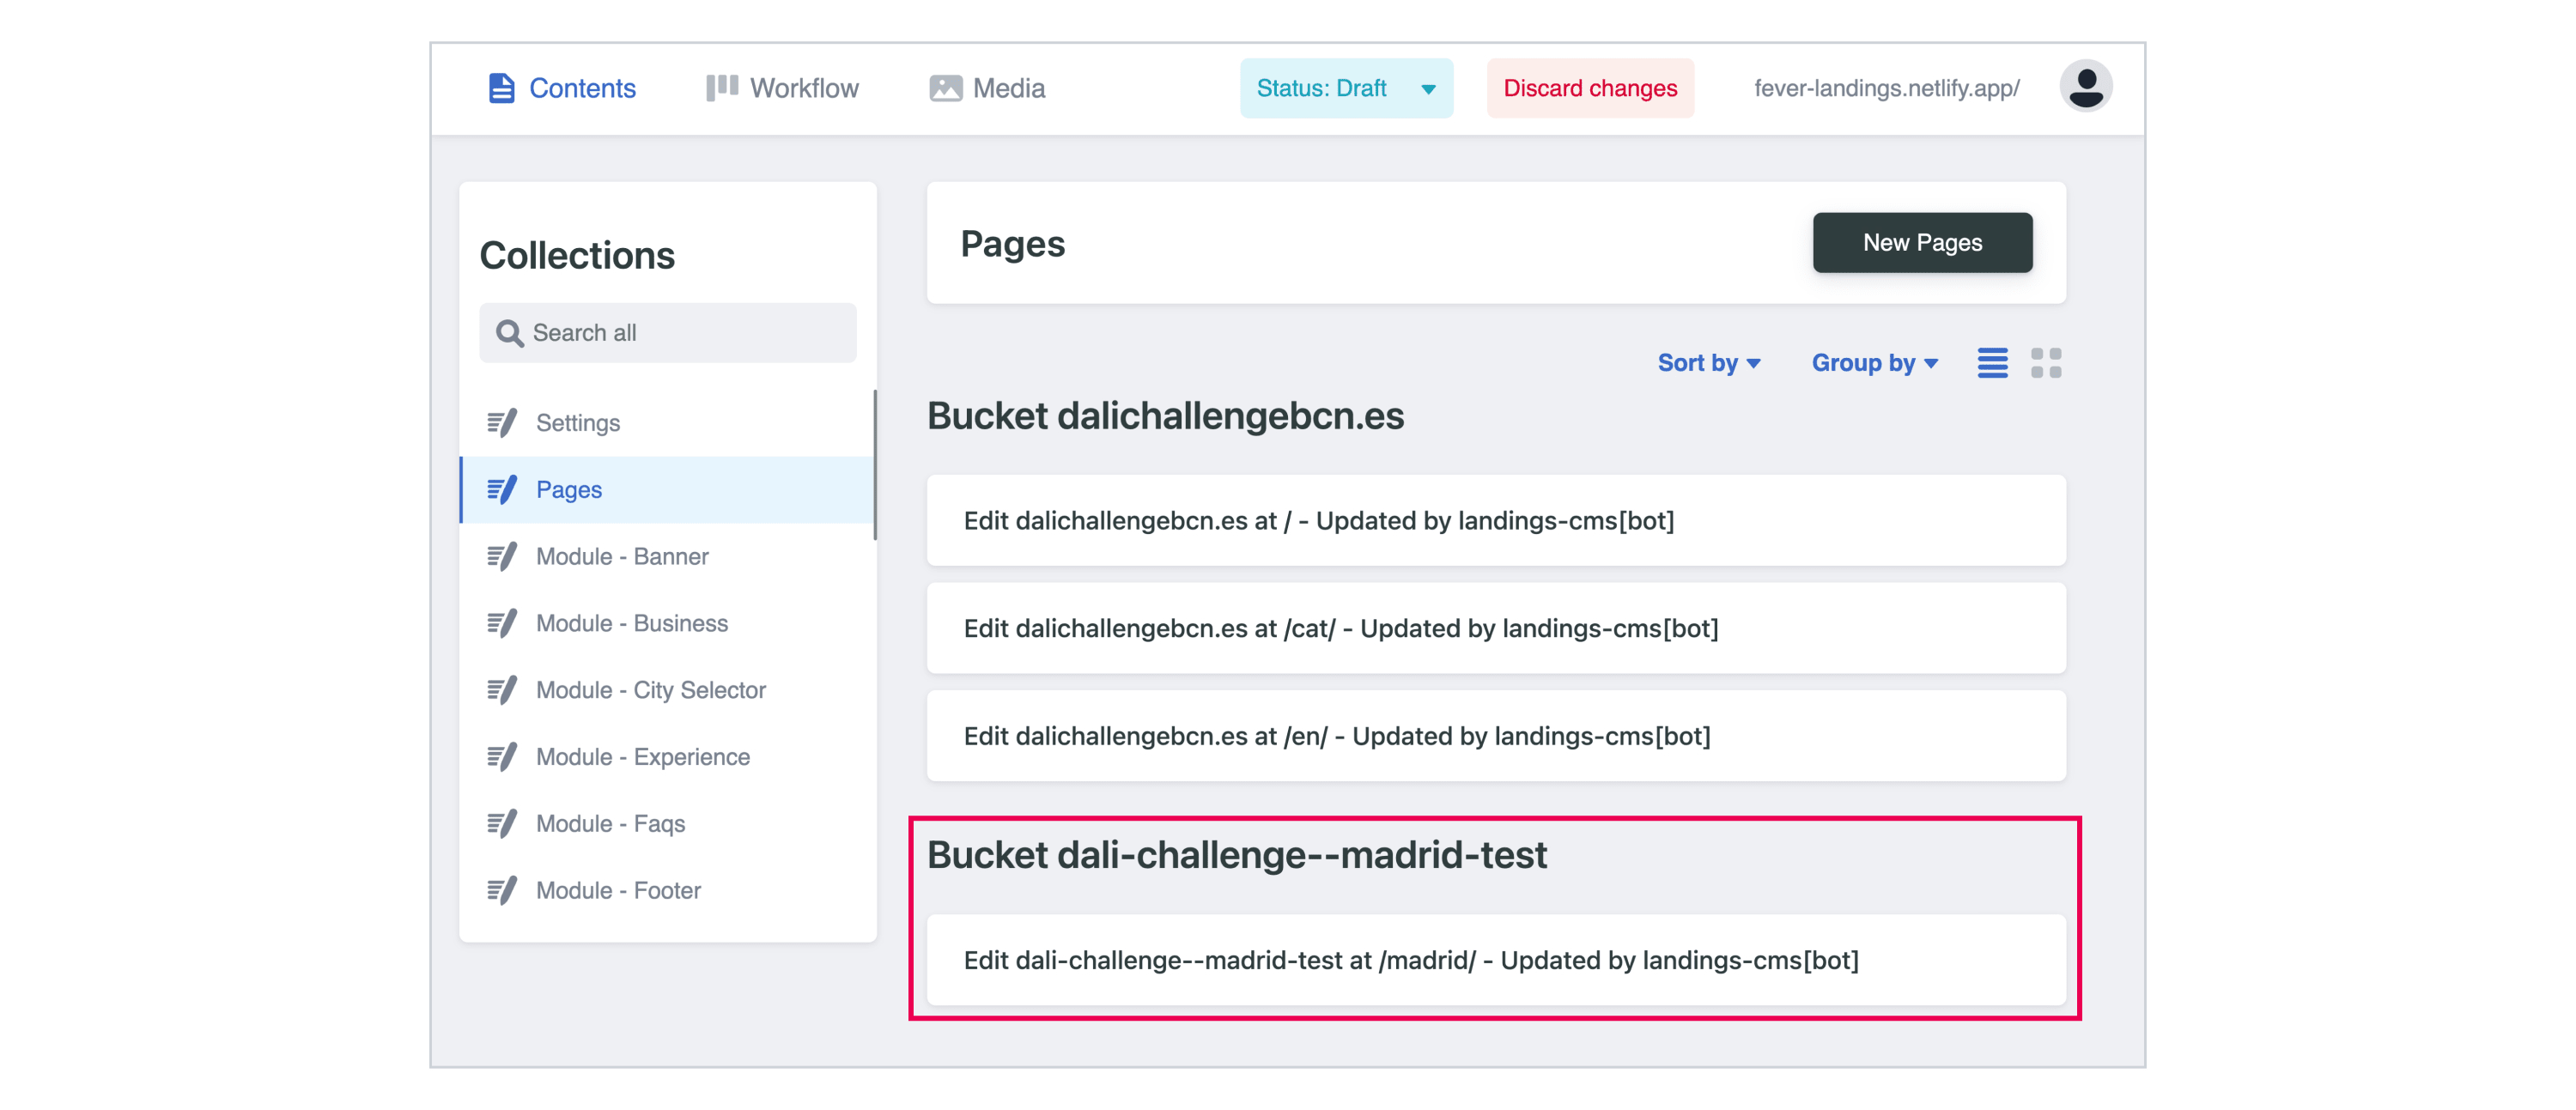Image resolution: width=2576 pixels, height=1110 pixels.
Task: Click the Module - Business icon
Action: (502, 623)
